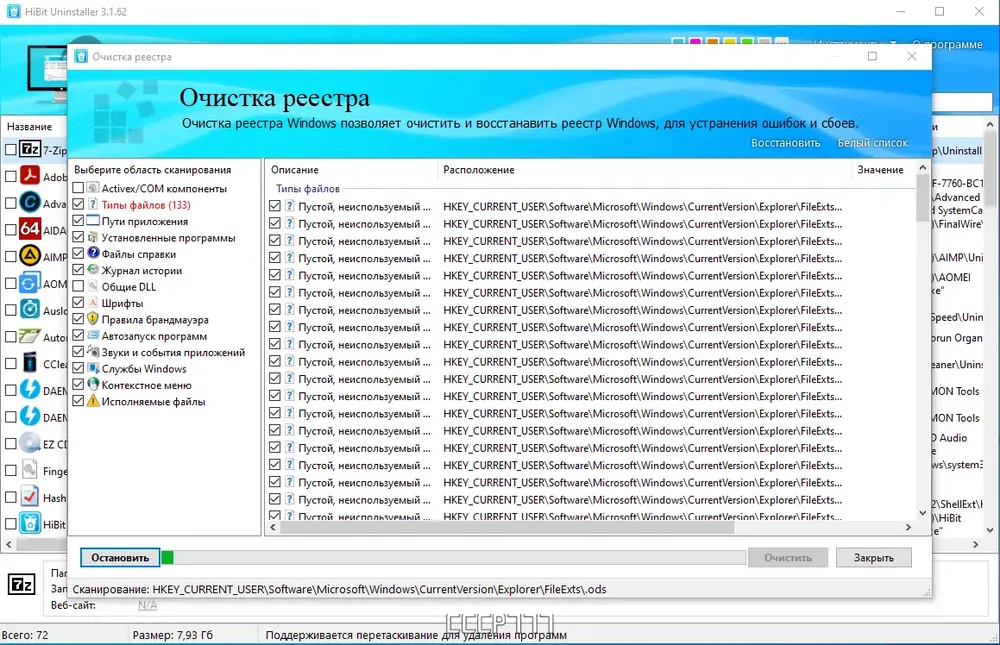The image size is (1000, 645).
Task: Click the Auslogics icon in the main list
Action: click(30, 309)
